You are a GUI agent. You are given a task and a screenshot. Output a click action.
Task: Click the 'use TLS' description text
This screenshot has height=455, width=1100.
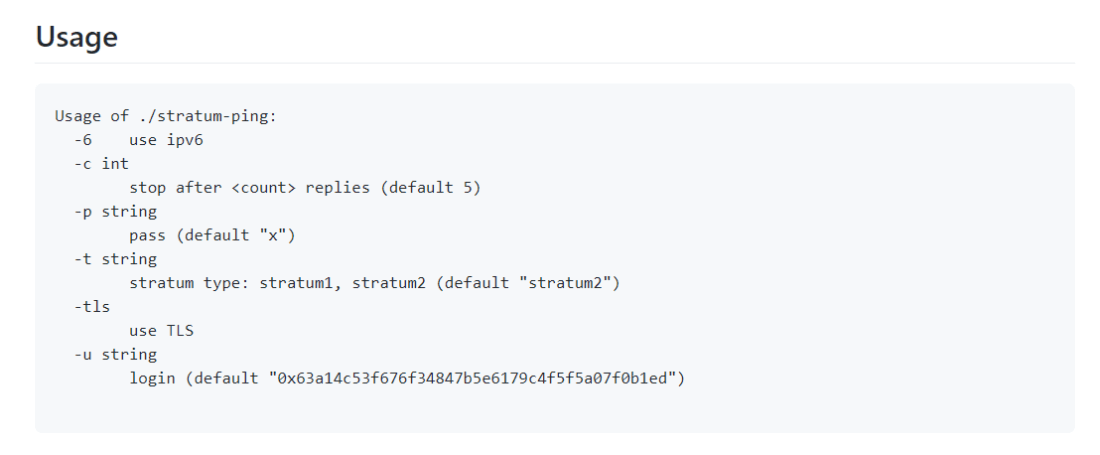tap(161, 331)
